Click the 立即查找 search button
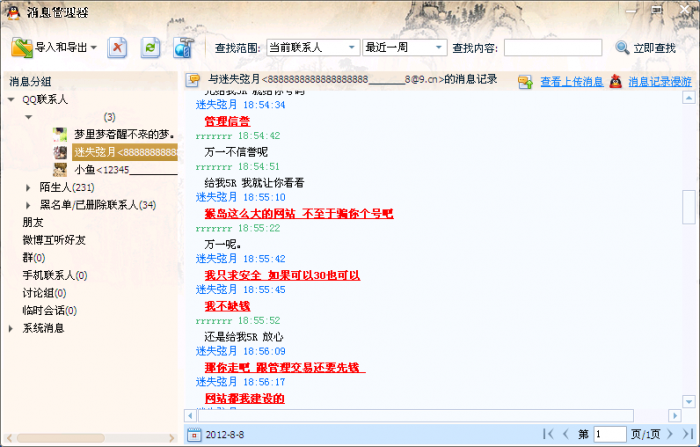Screen dimensions: 700x447 (x=645, y=48)
